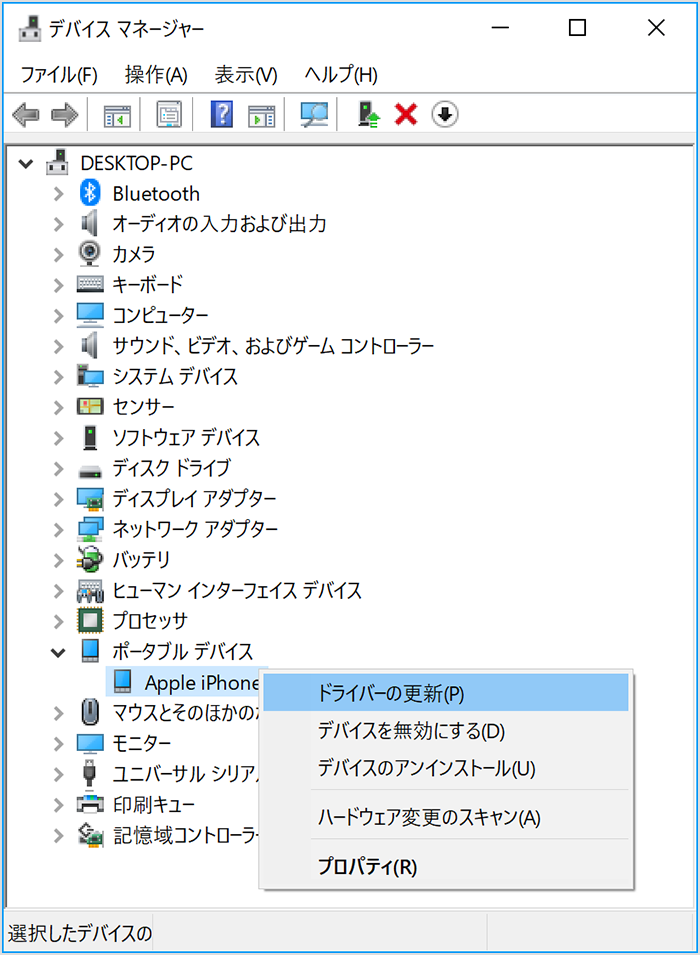Select the センサー row label
The image size is (700, 956).
pos(143,407)
